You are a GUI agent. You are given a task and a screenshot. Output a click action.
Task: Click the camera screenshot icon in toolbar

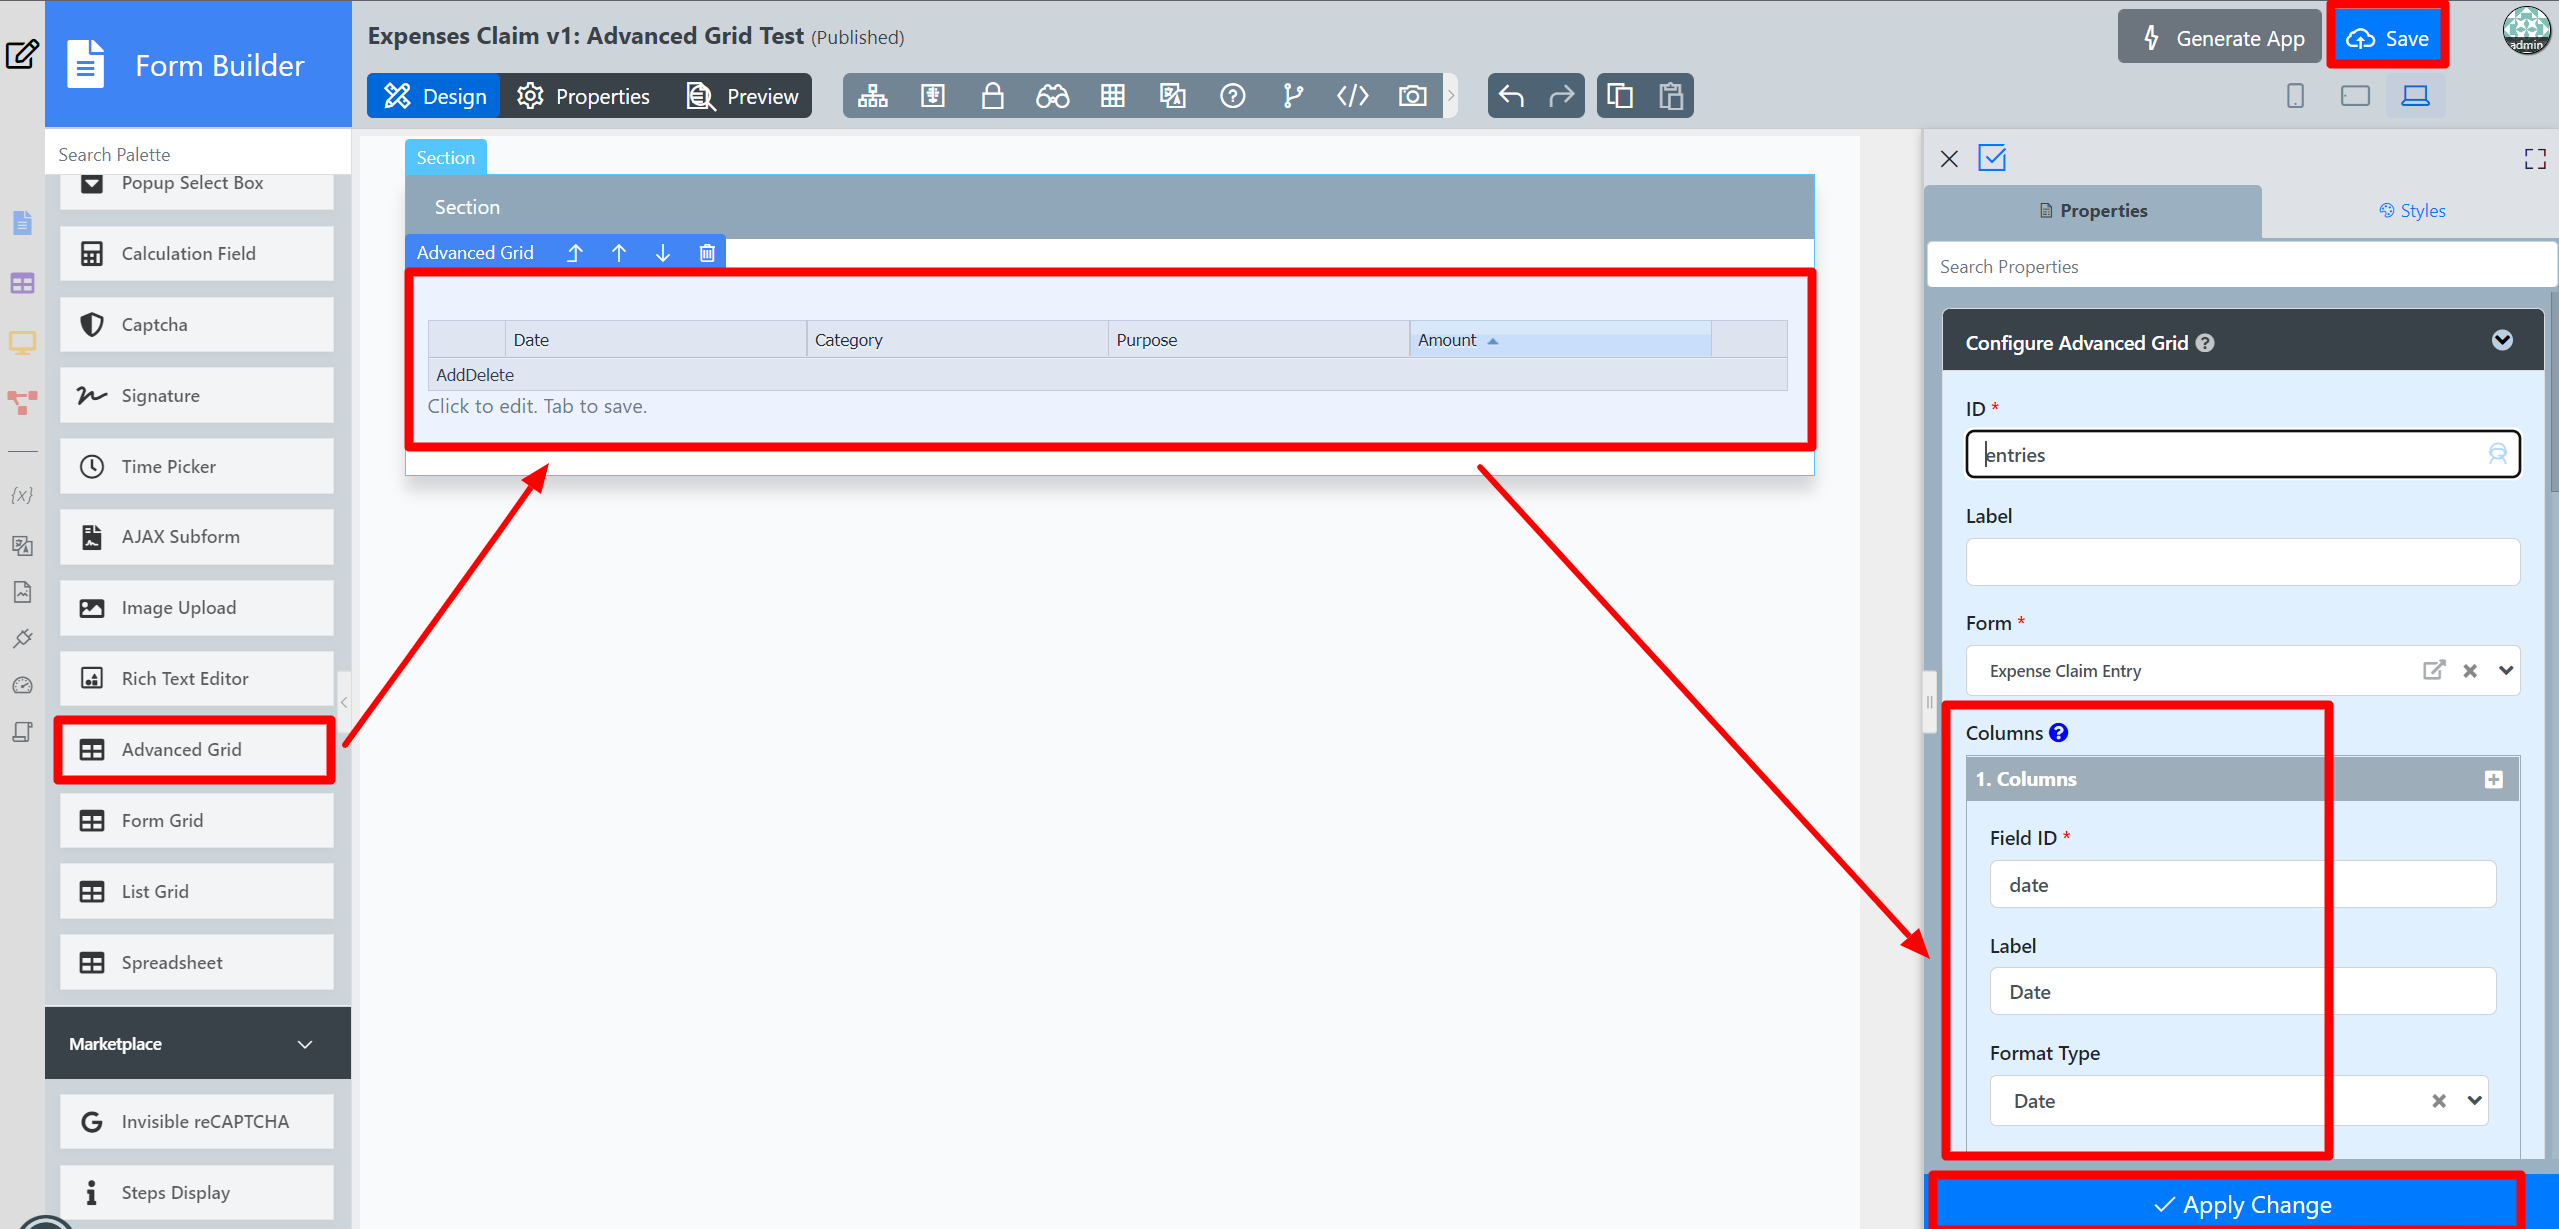coord(1412,96)
